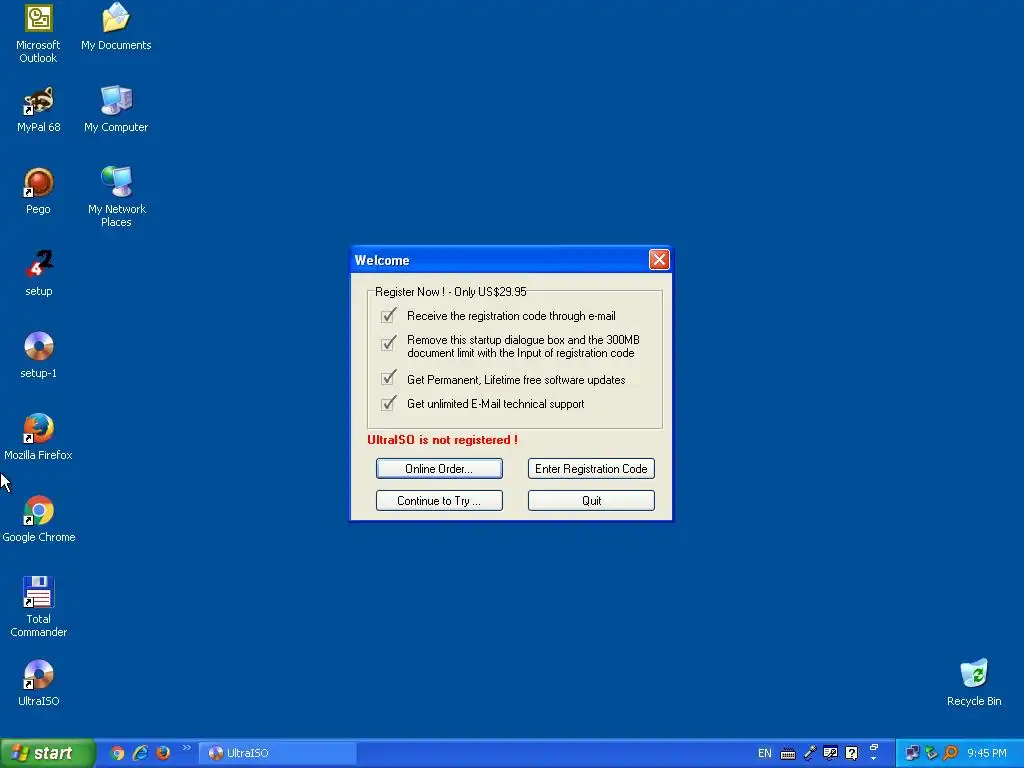Click the UltraISO taskbar button
This screenshot has width=1024, height=768.
278,753
